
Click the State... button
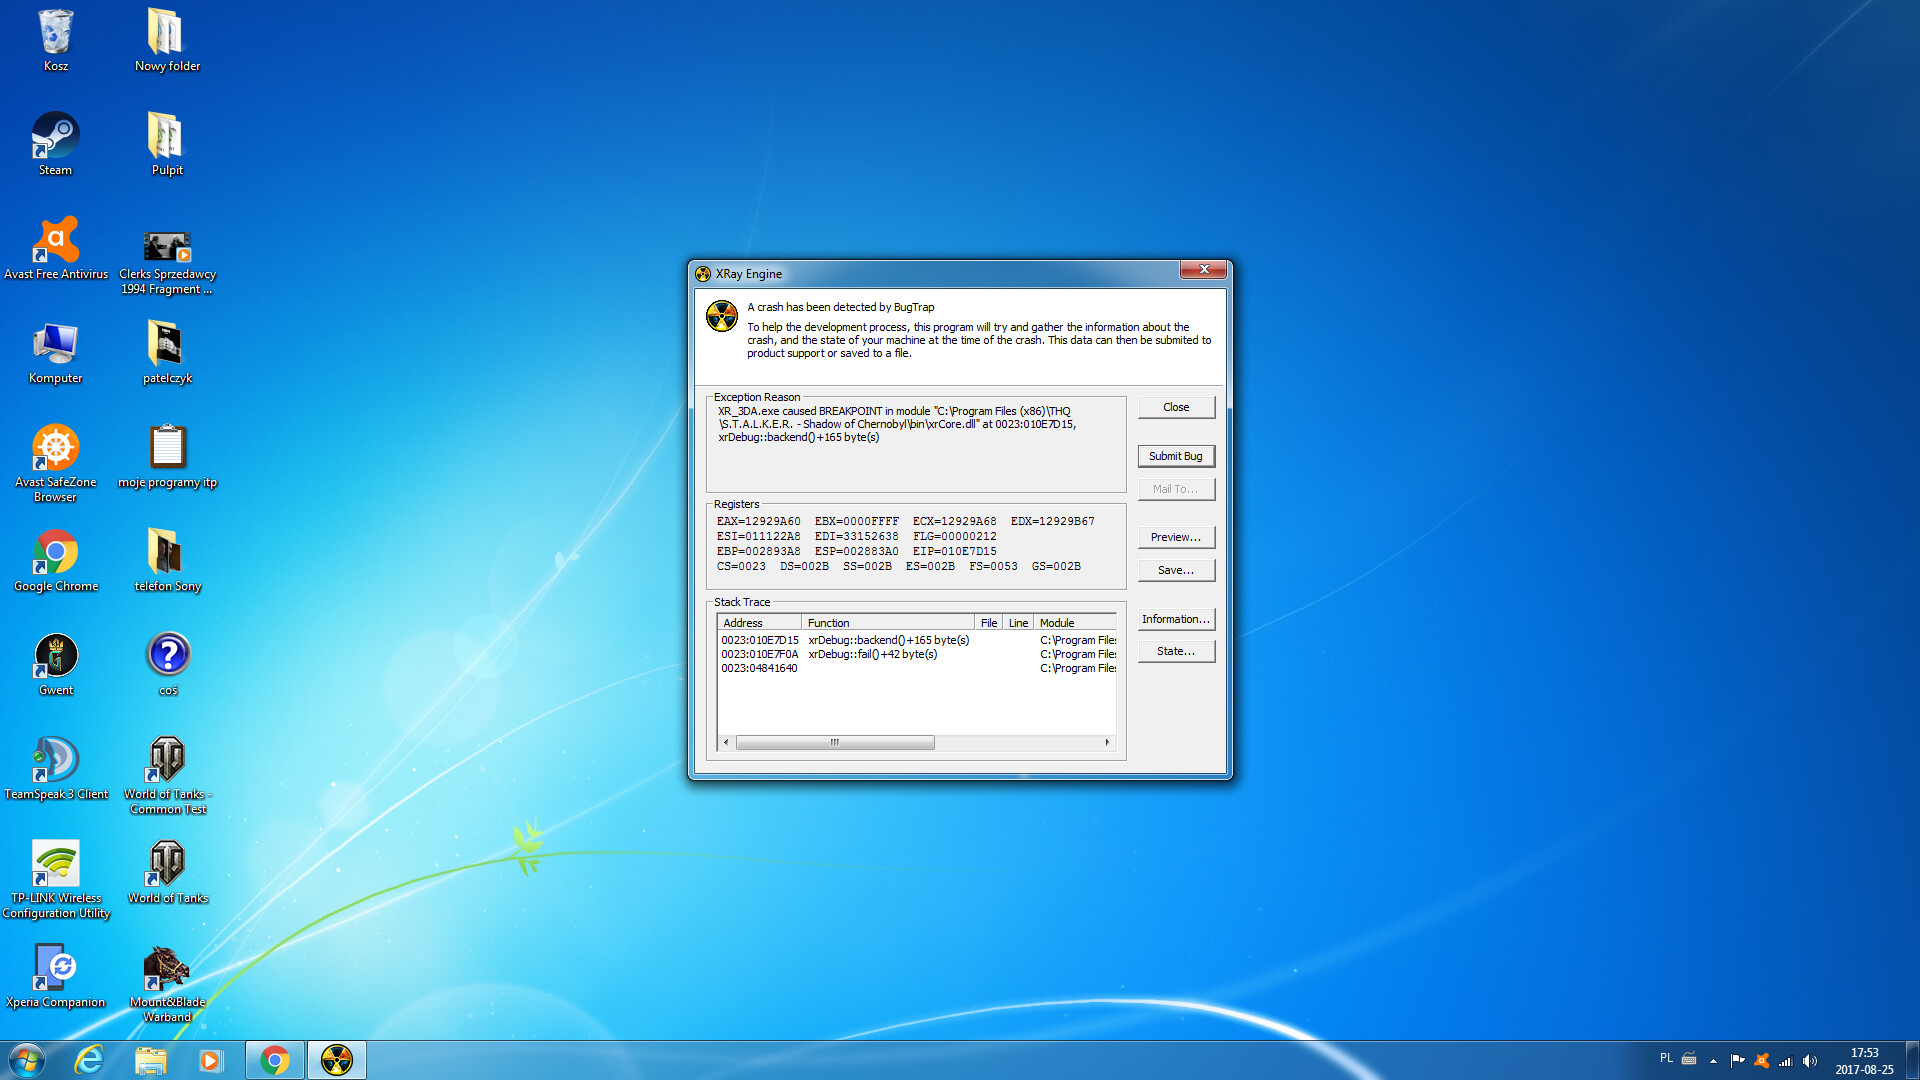[1176, 651]
